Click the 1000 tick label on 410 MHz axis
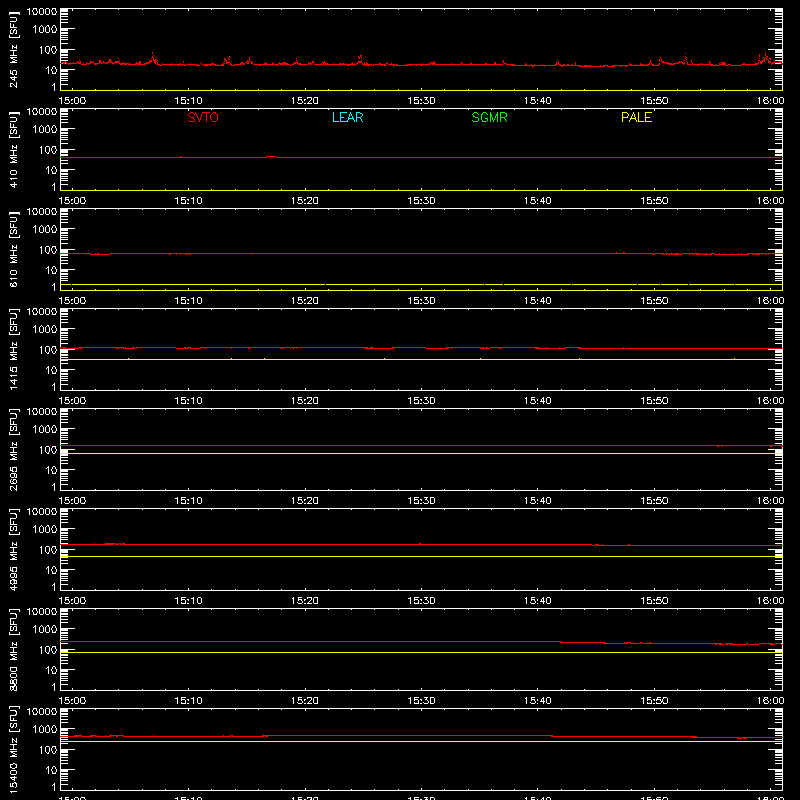The width and height of the screenshot is (800, 800). (45, 130)
